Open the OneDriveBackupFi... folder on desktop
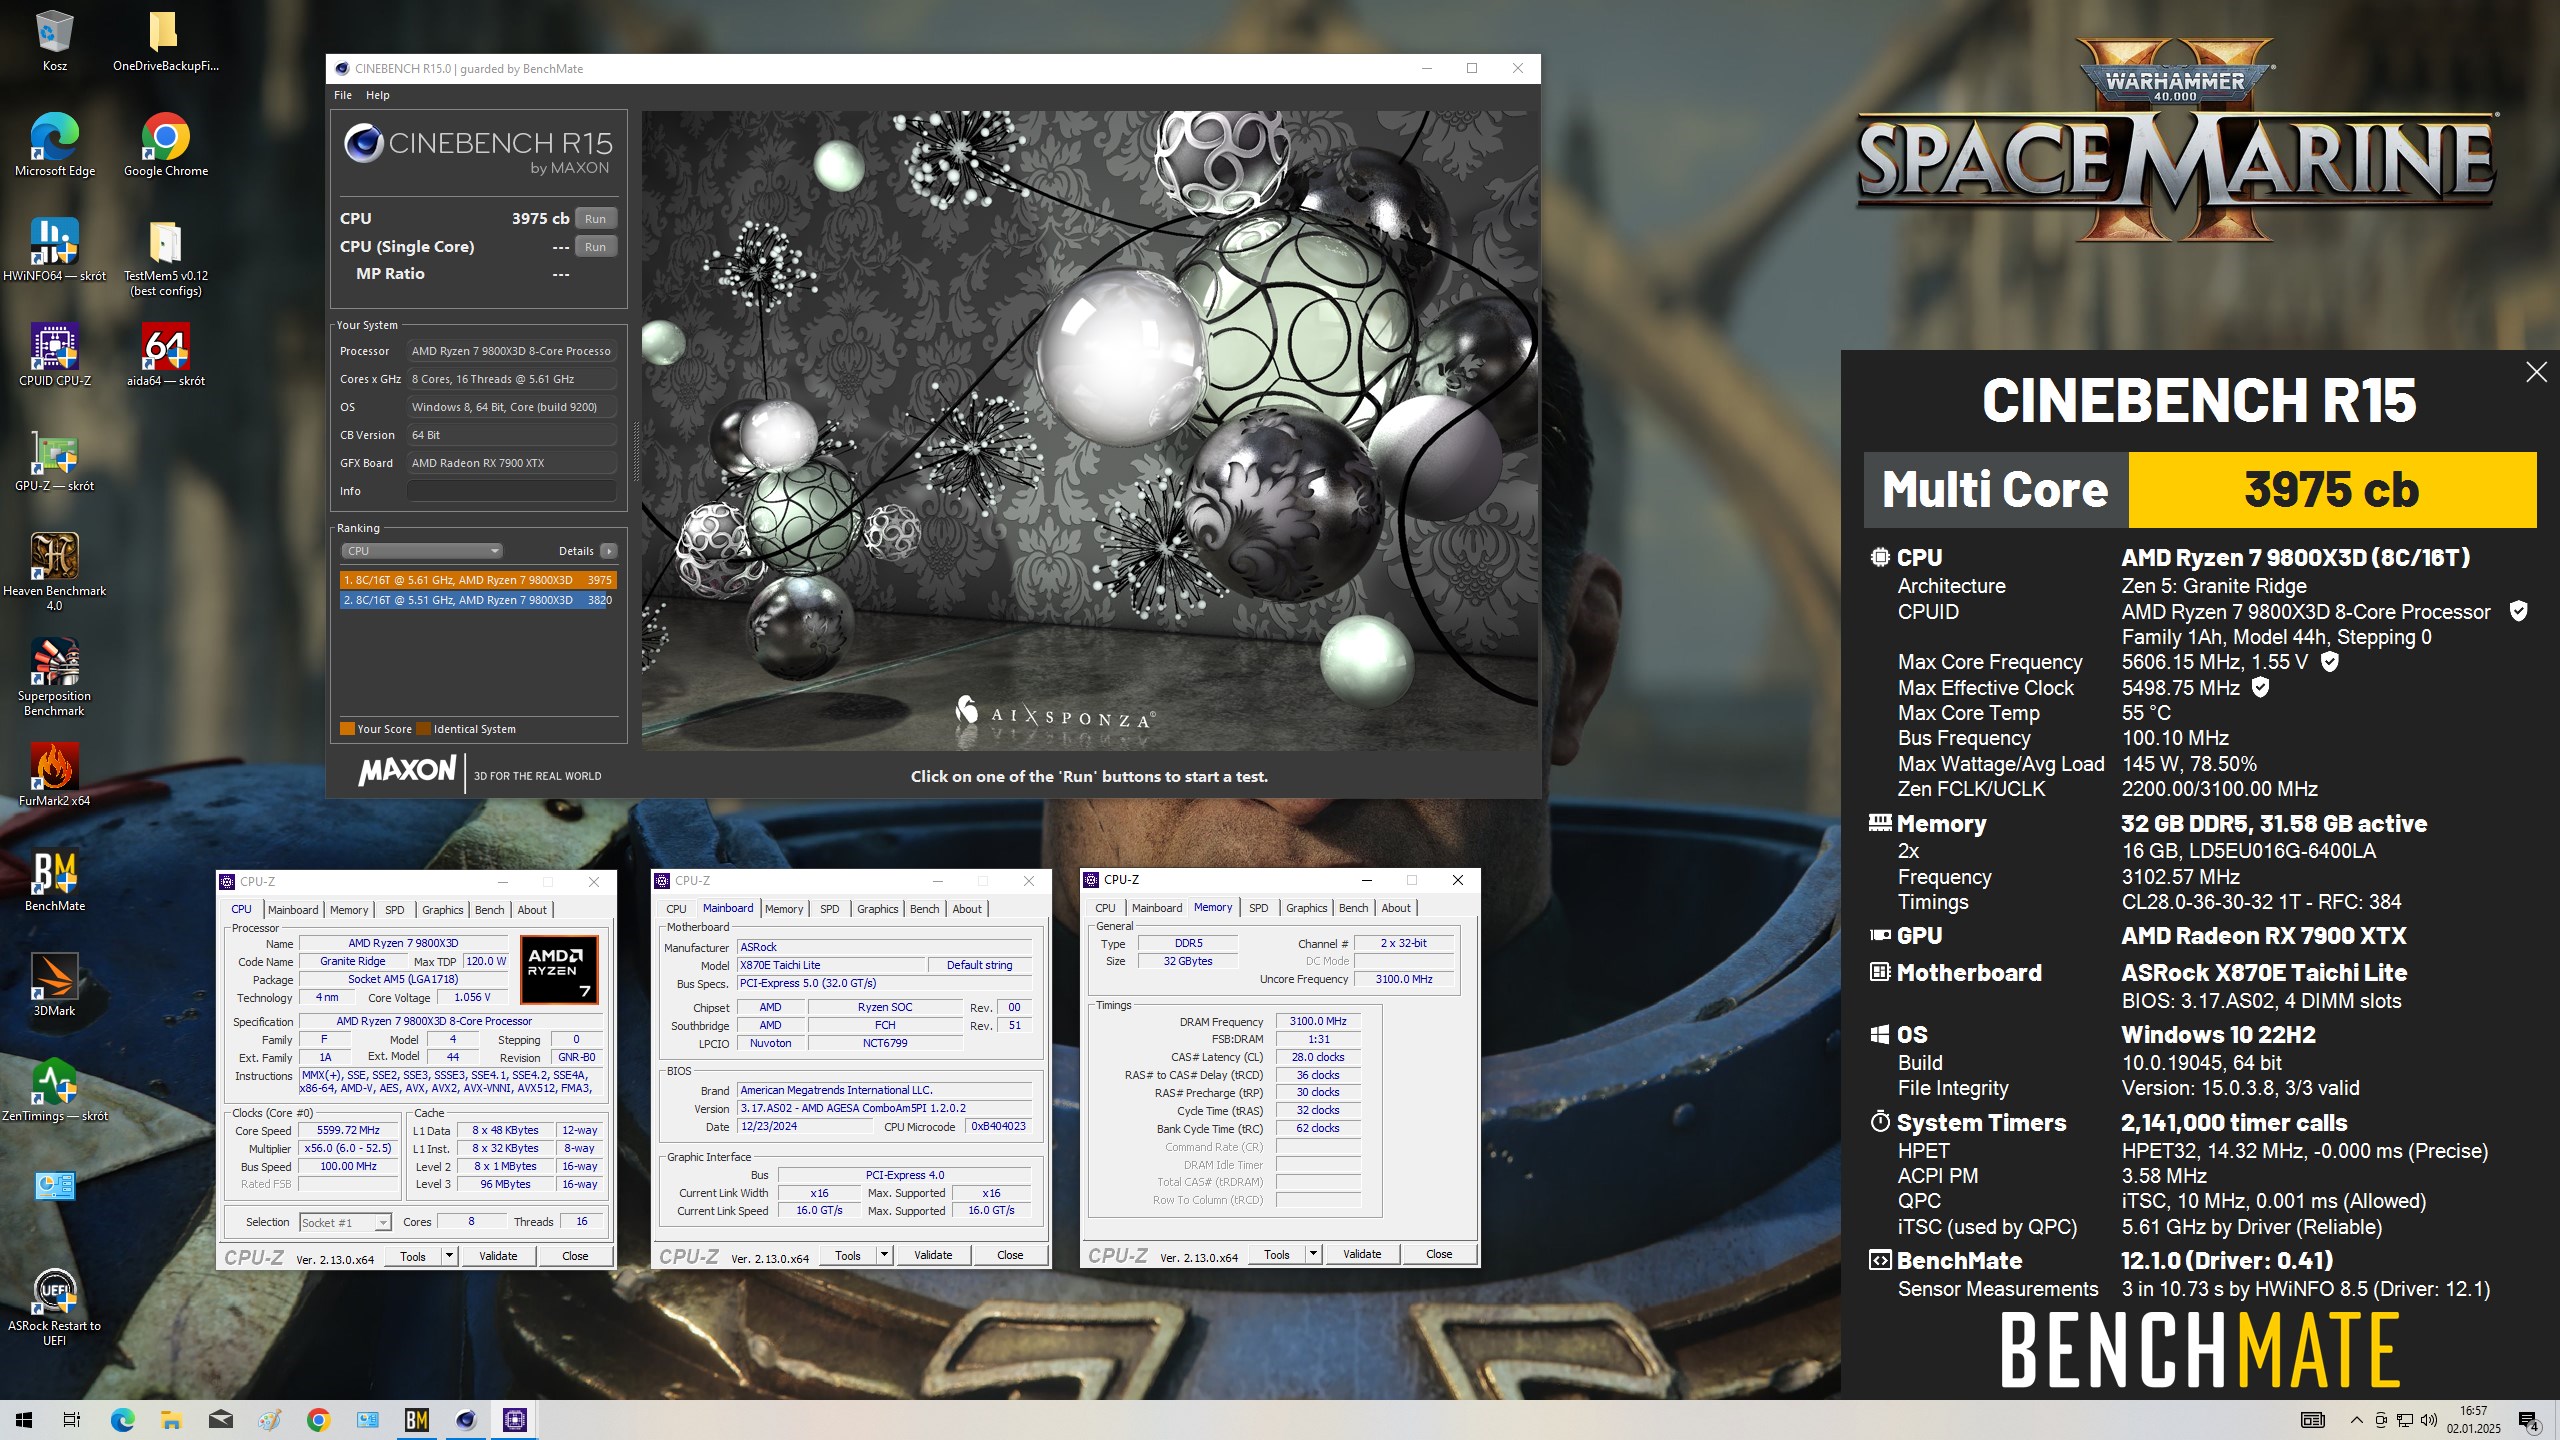 165,40
